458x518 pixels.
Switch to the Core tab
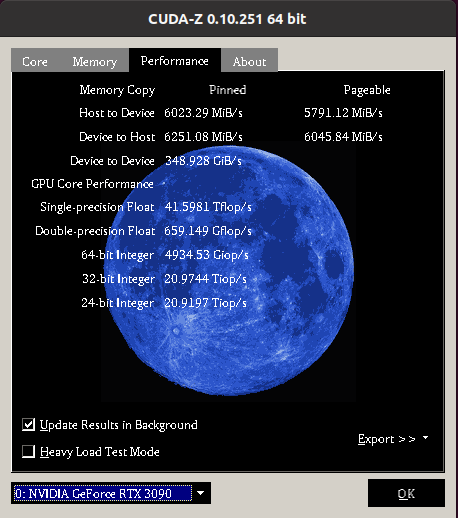coord(35,62)
